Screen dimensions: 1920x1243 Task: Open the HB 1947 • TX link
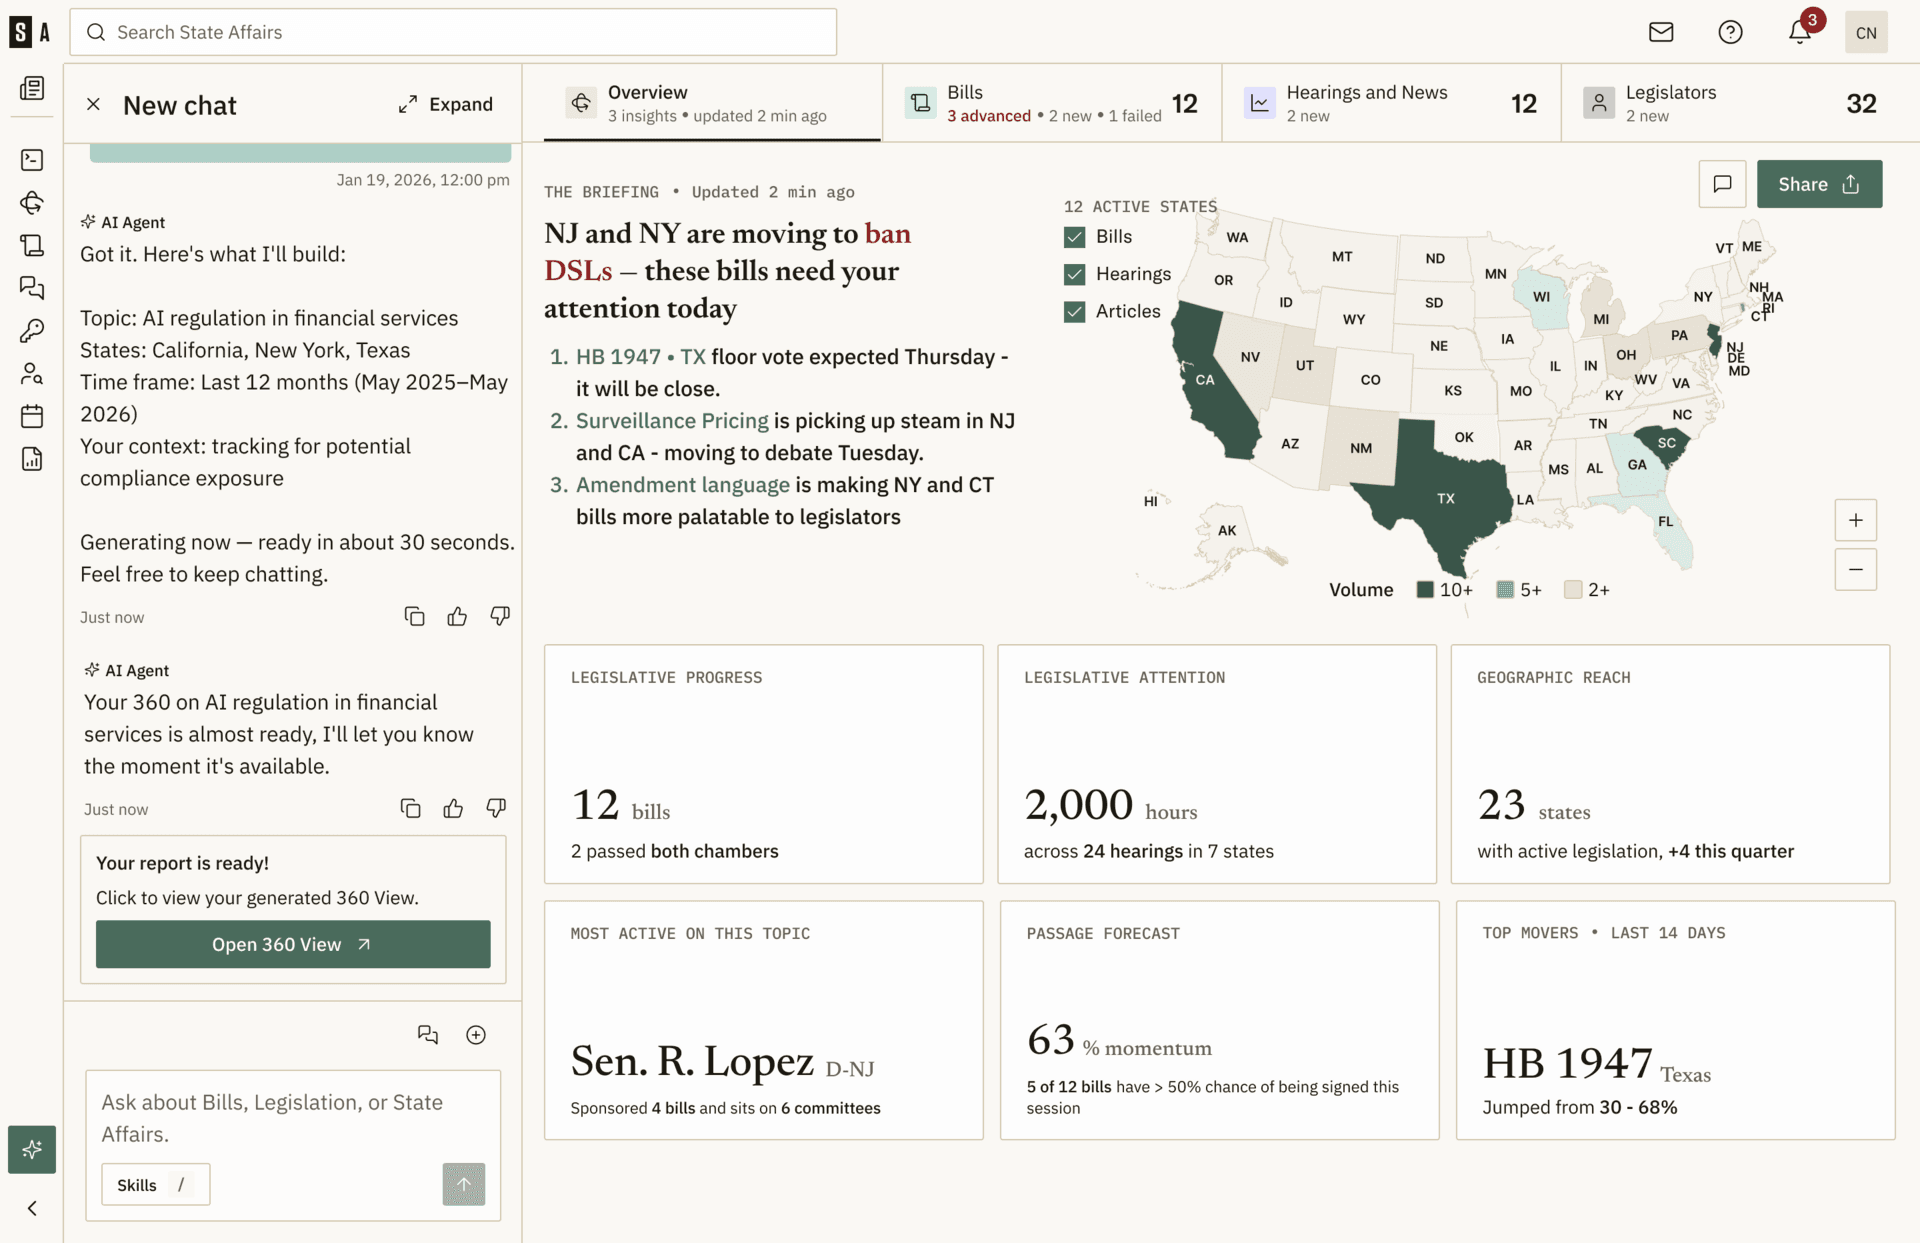641,357
